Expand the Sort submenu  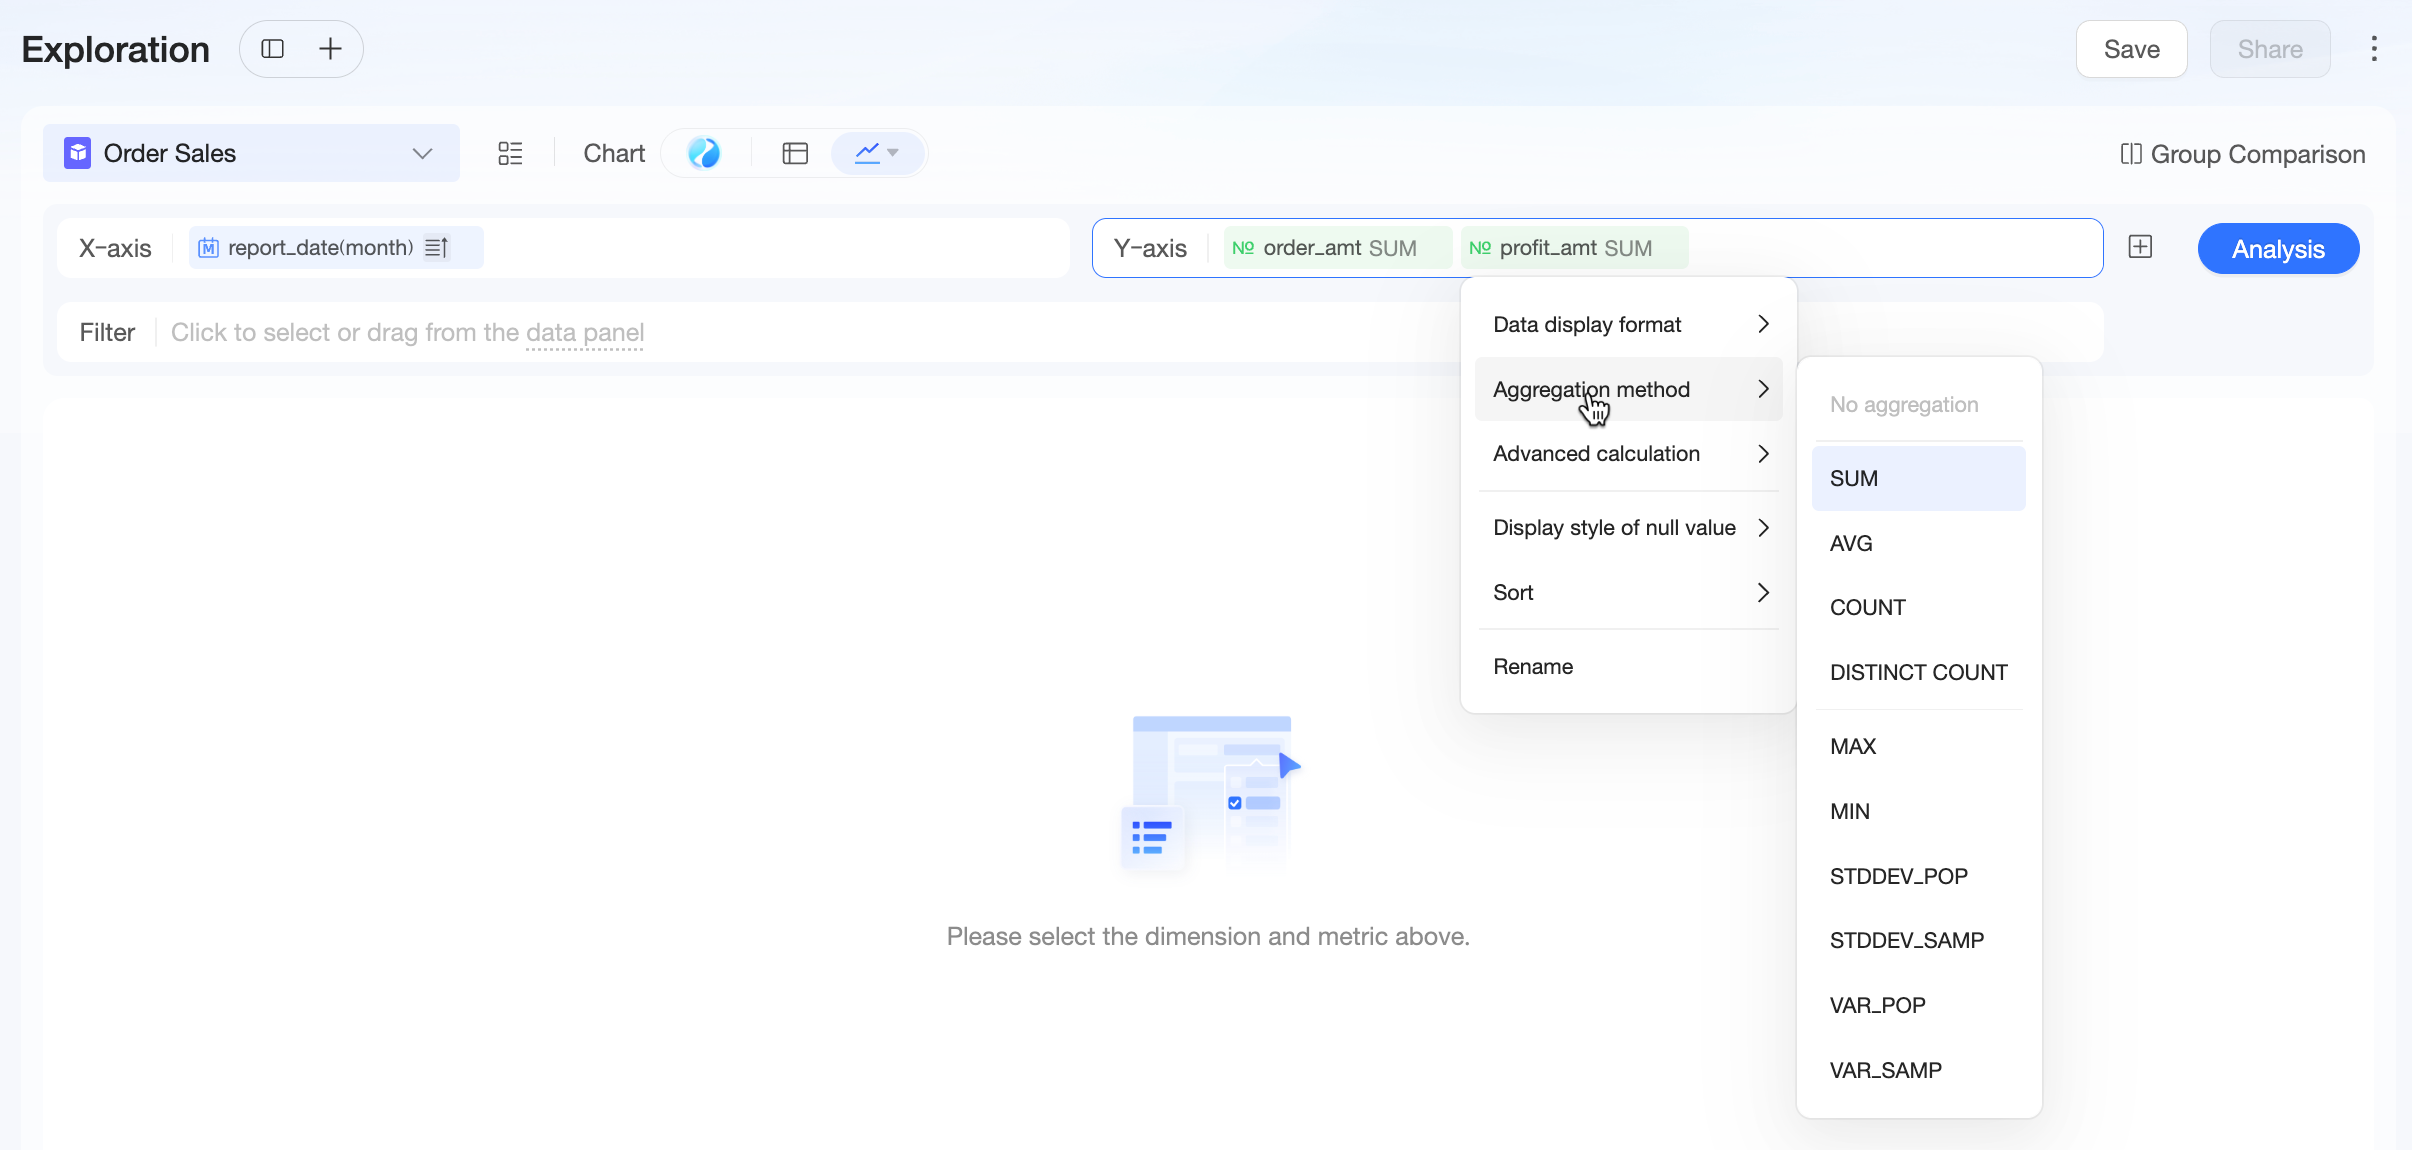click(x=1629, y=592)
